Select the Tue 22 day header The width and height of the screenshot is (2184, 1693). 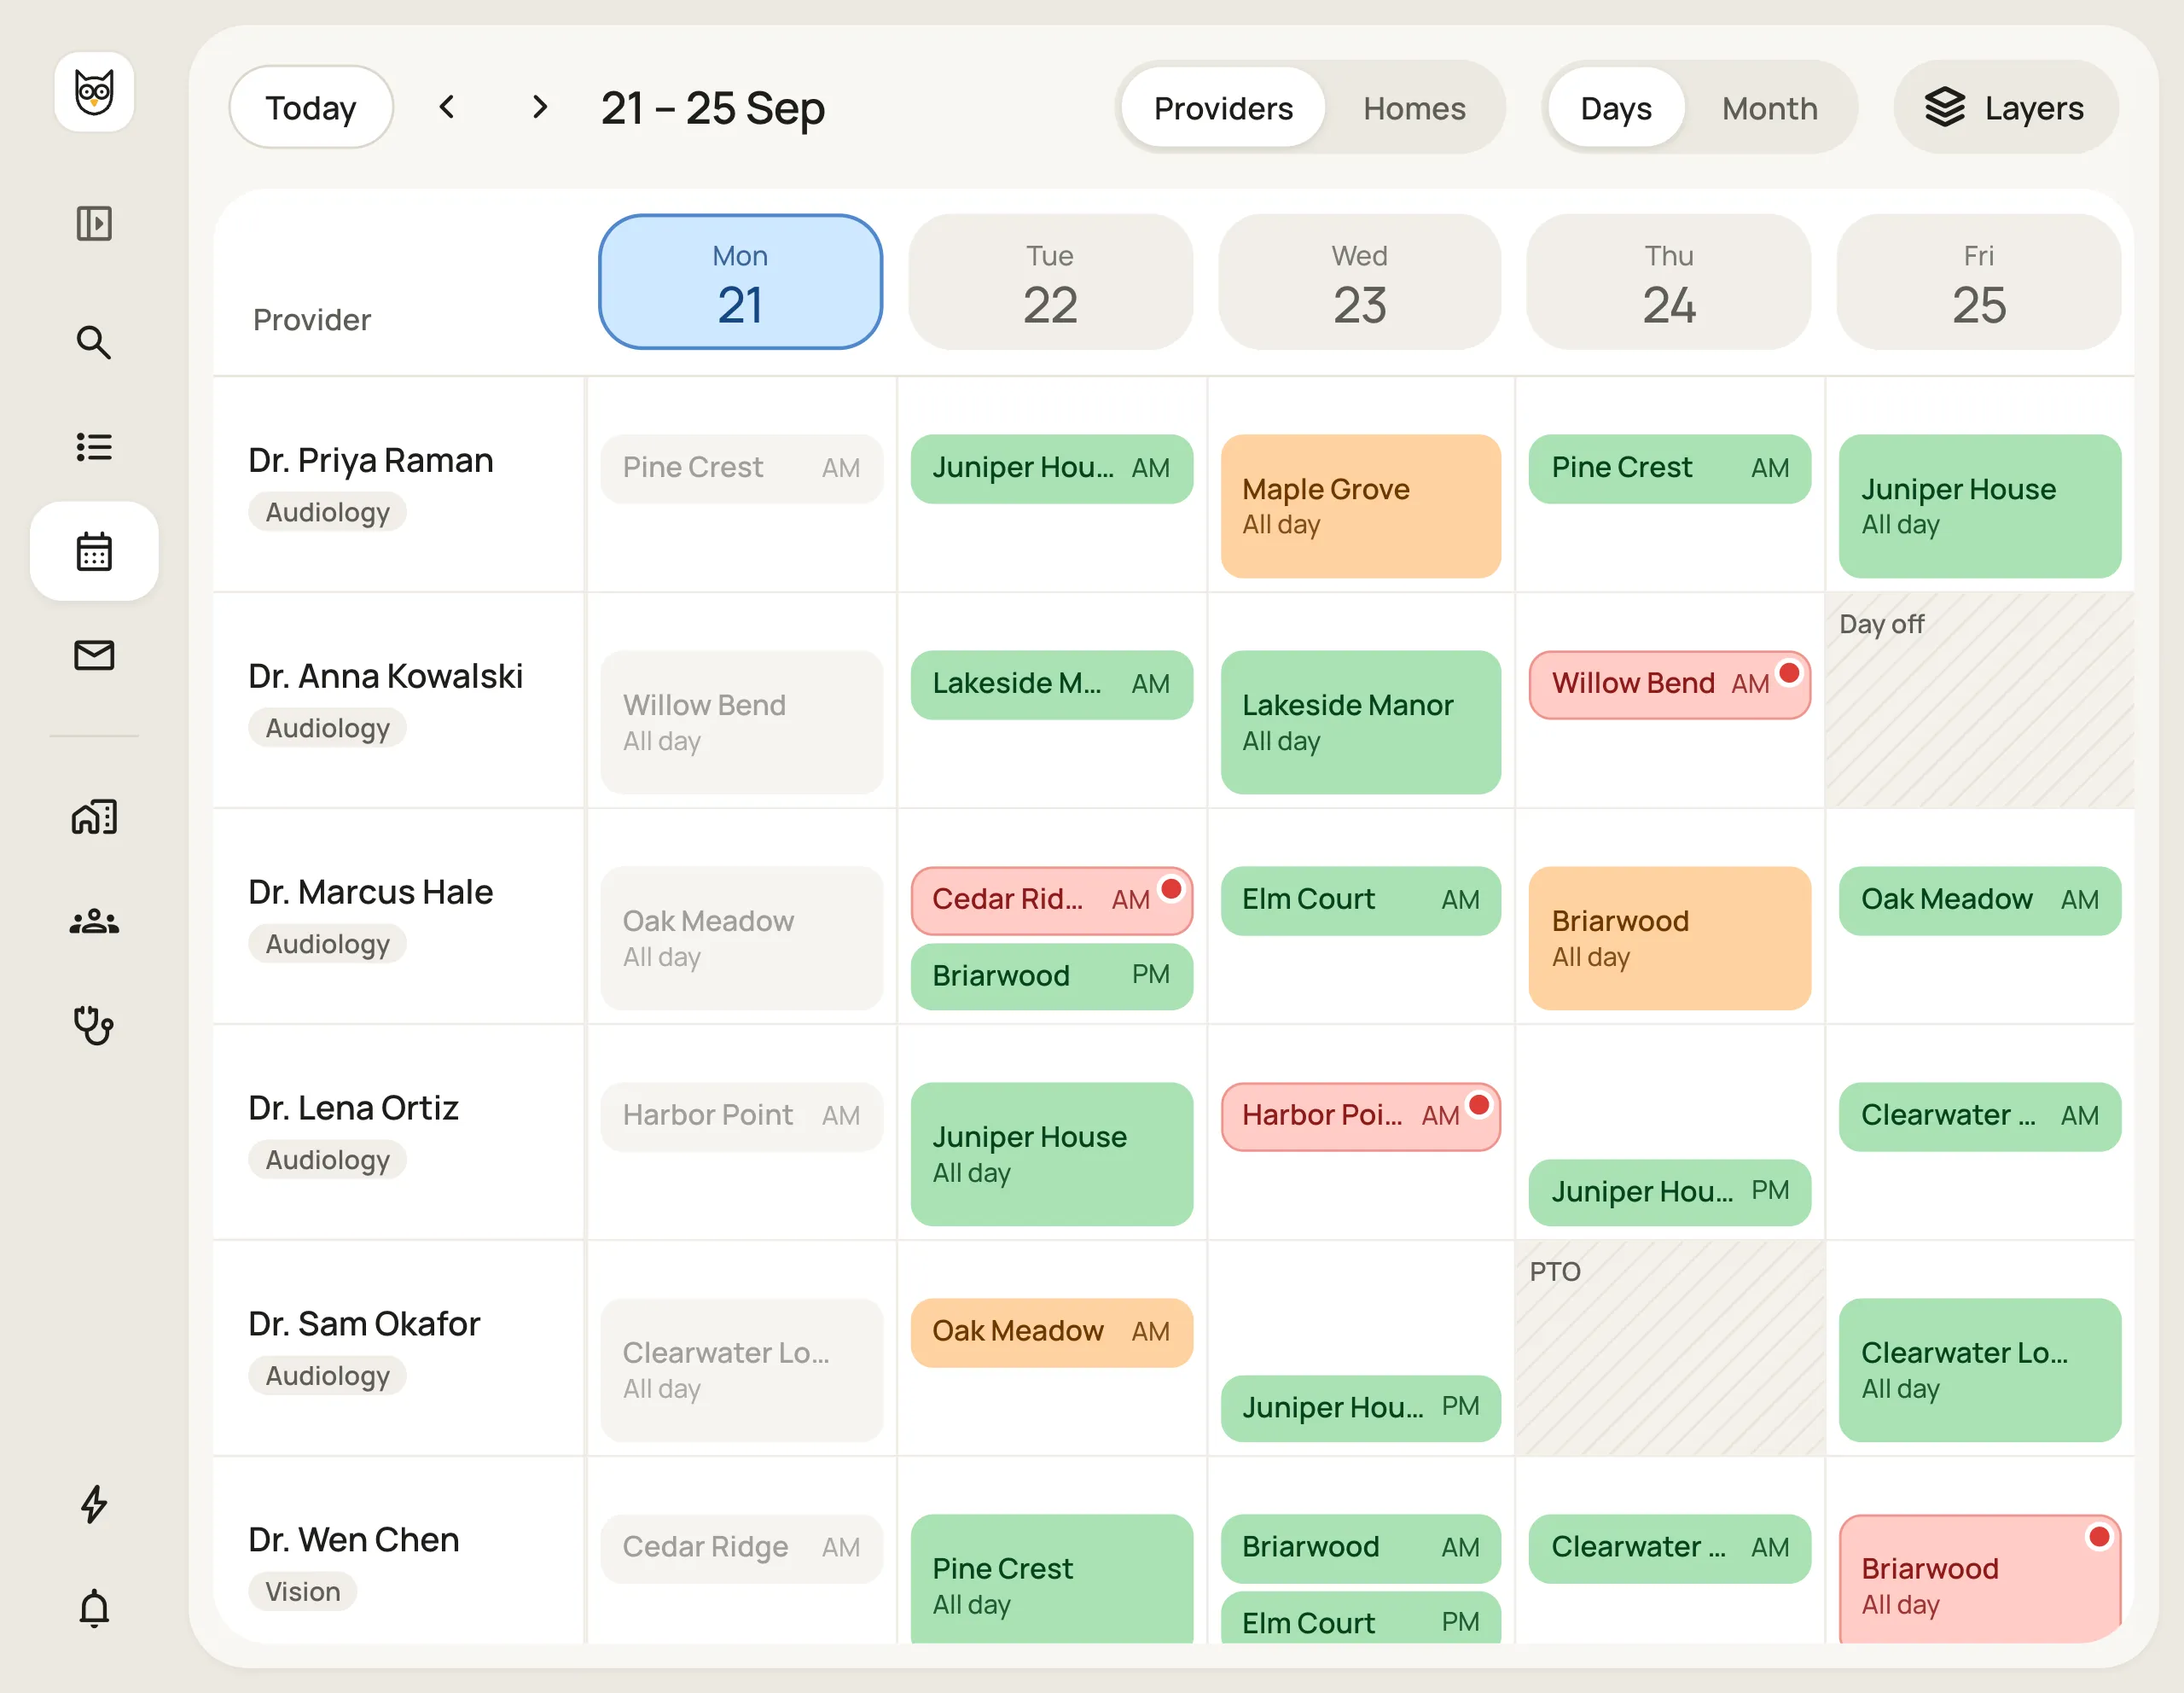tap(1050, 282)
